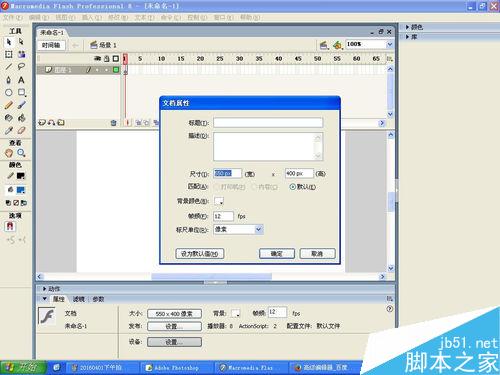Select the Pencil tool
The height and width of the screenshot is (375, 500).
pyautogui.click(x=9, y=105)
